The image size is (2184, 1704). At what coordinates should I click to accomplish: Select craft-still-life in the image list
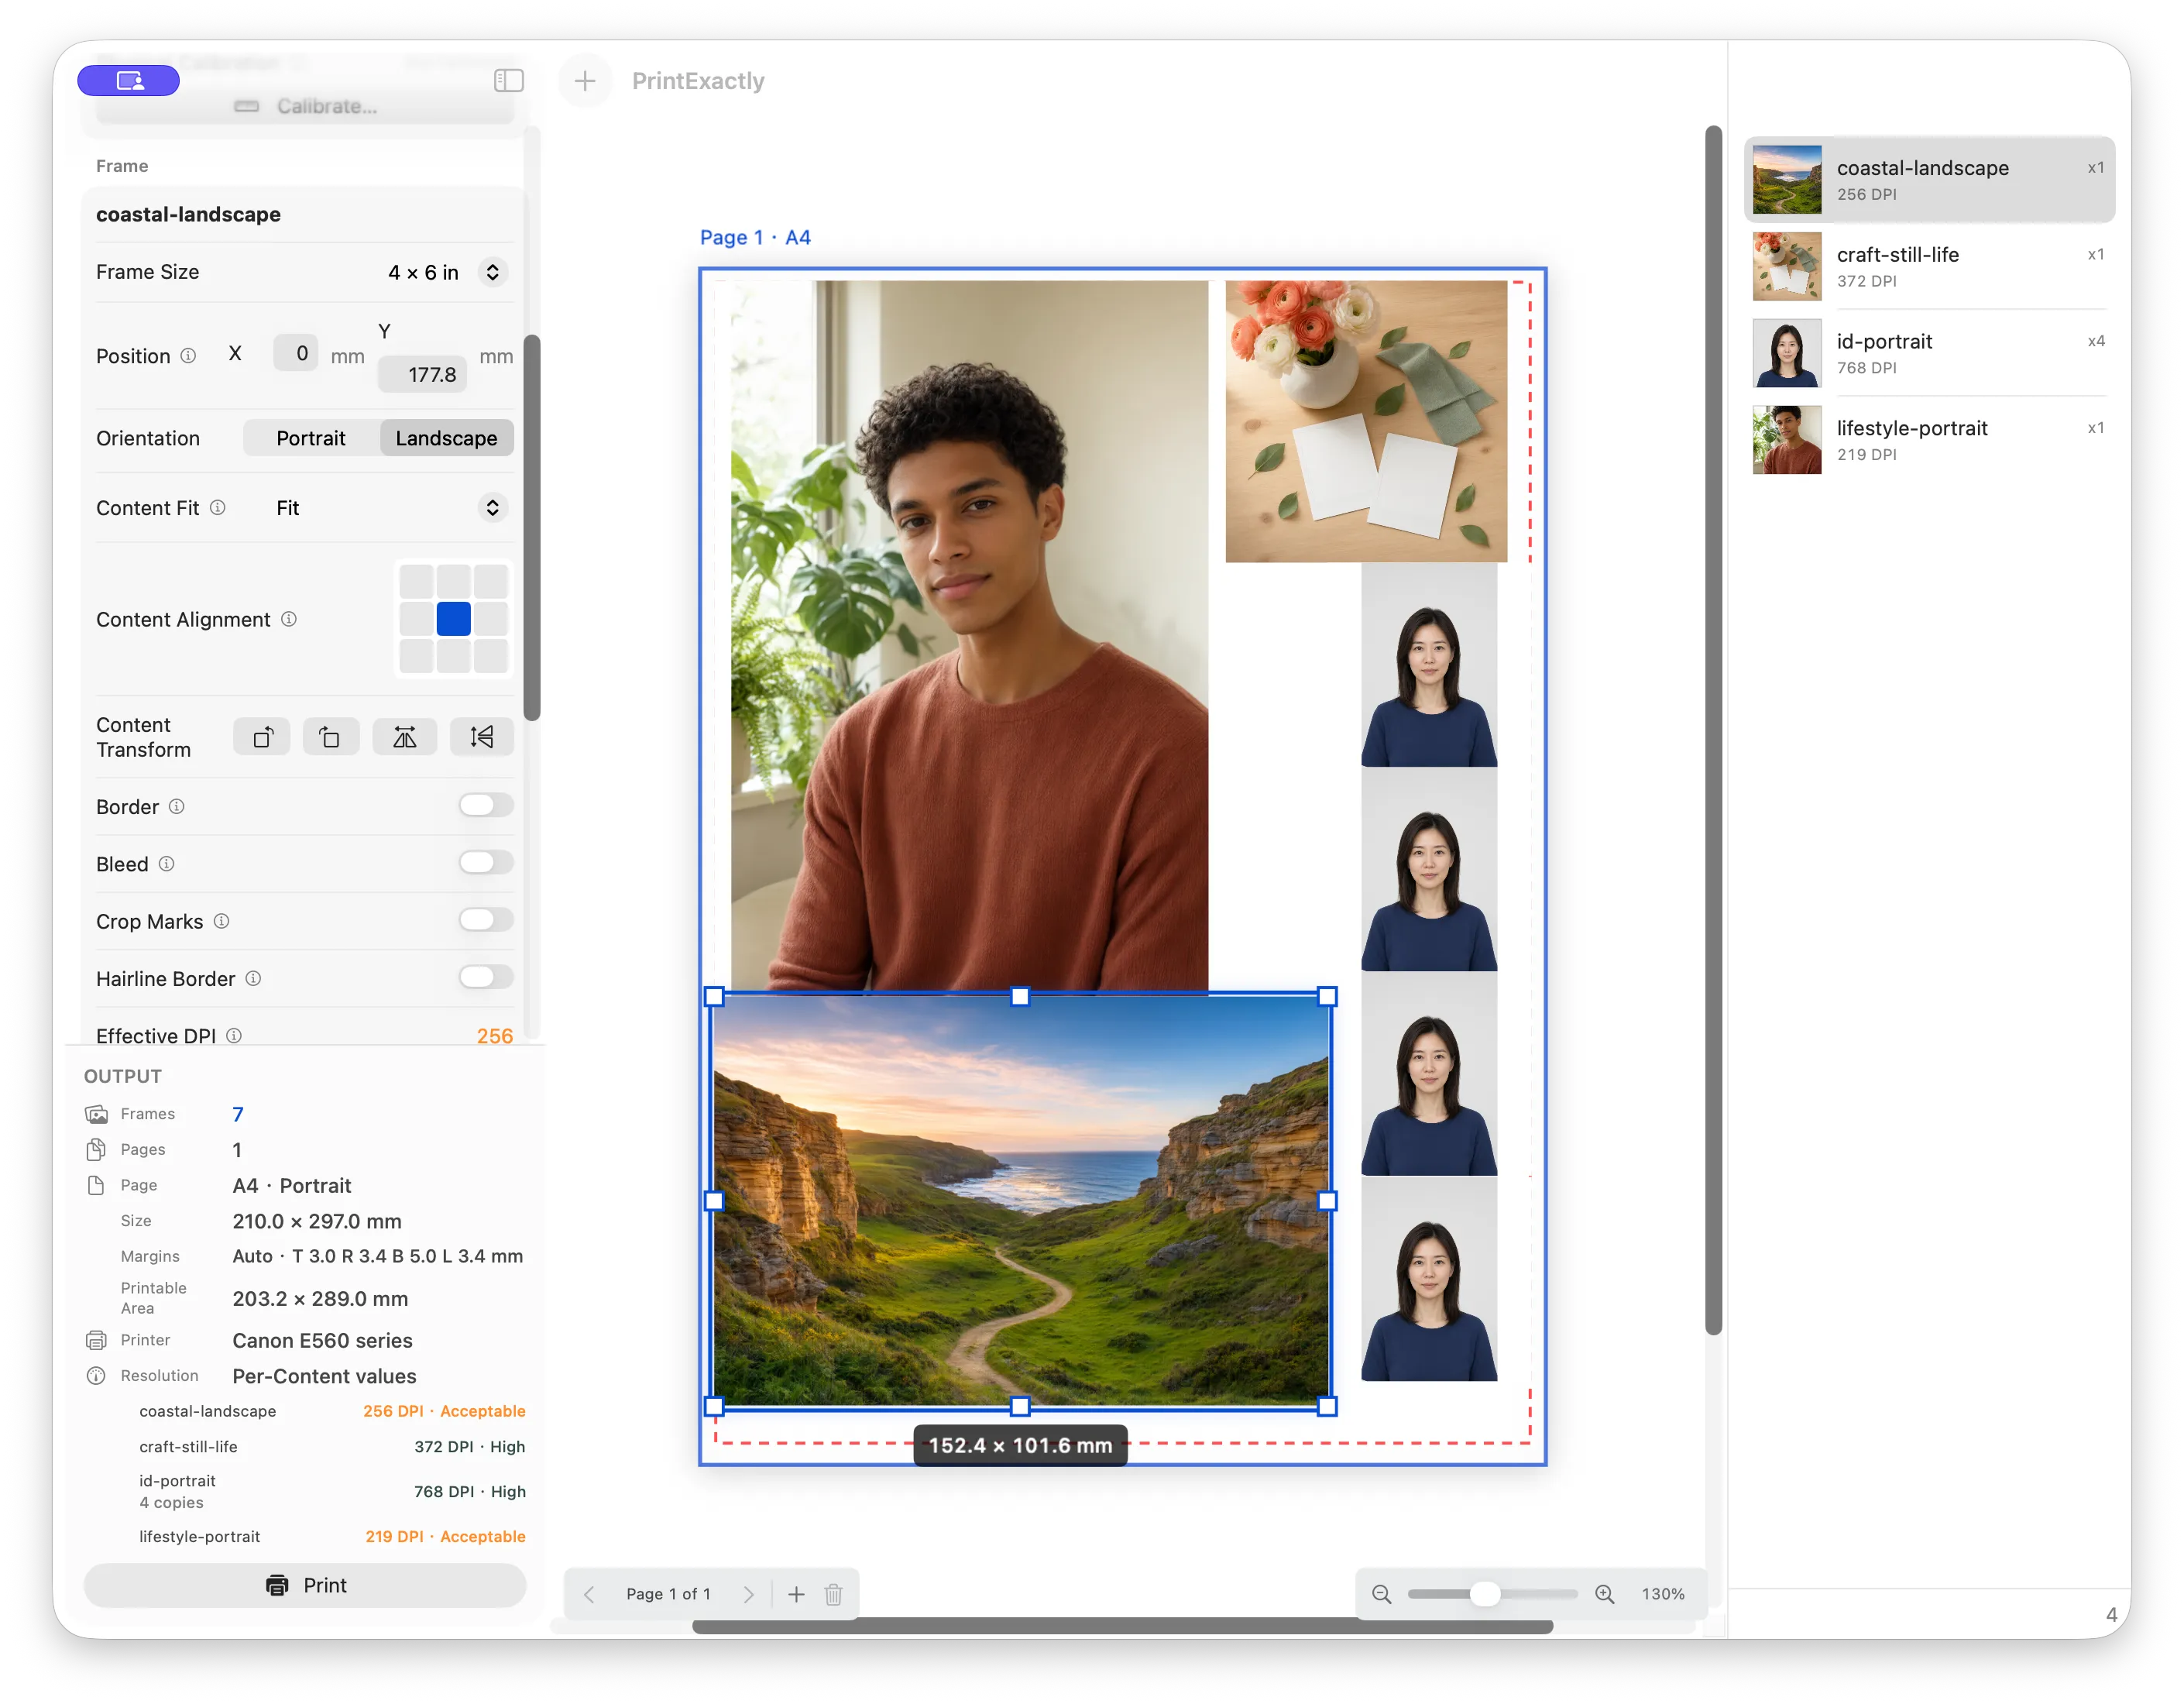[x=1929, y=267]
